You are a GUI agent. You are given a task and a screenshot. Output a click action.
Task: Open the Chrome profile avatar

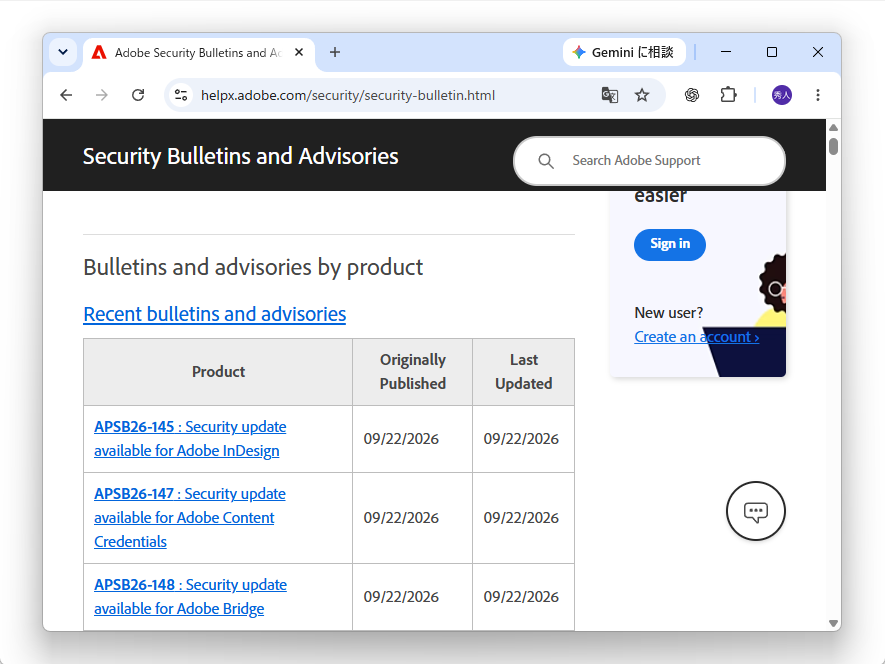click(x=782, y=95)
